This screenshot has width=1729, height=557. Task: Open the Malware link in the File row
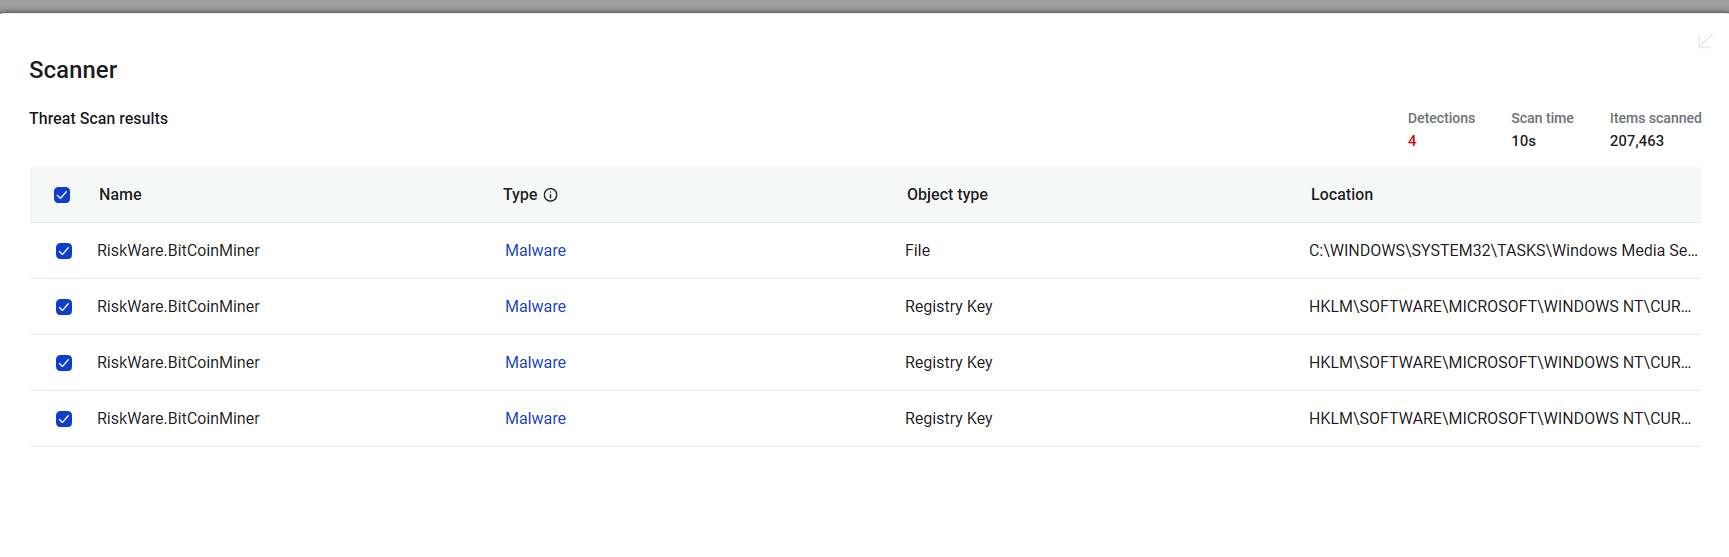pyautogui.click(x=535, y=251)
